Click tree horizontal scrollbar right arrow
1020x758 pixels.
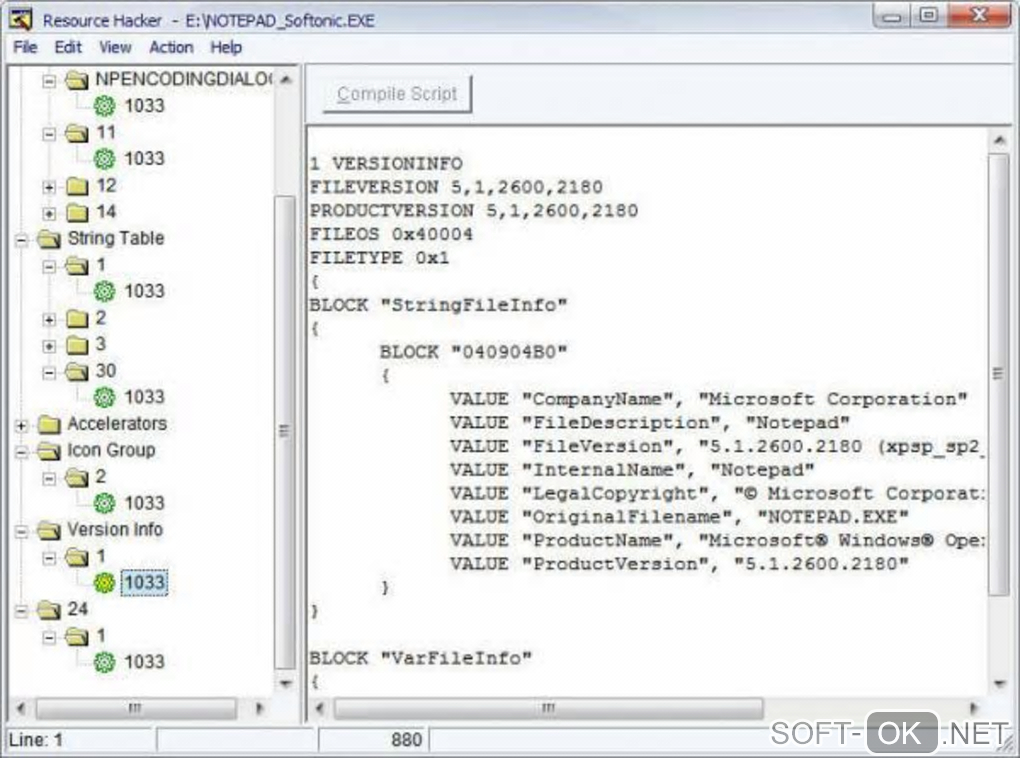260,708
